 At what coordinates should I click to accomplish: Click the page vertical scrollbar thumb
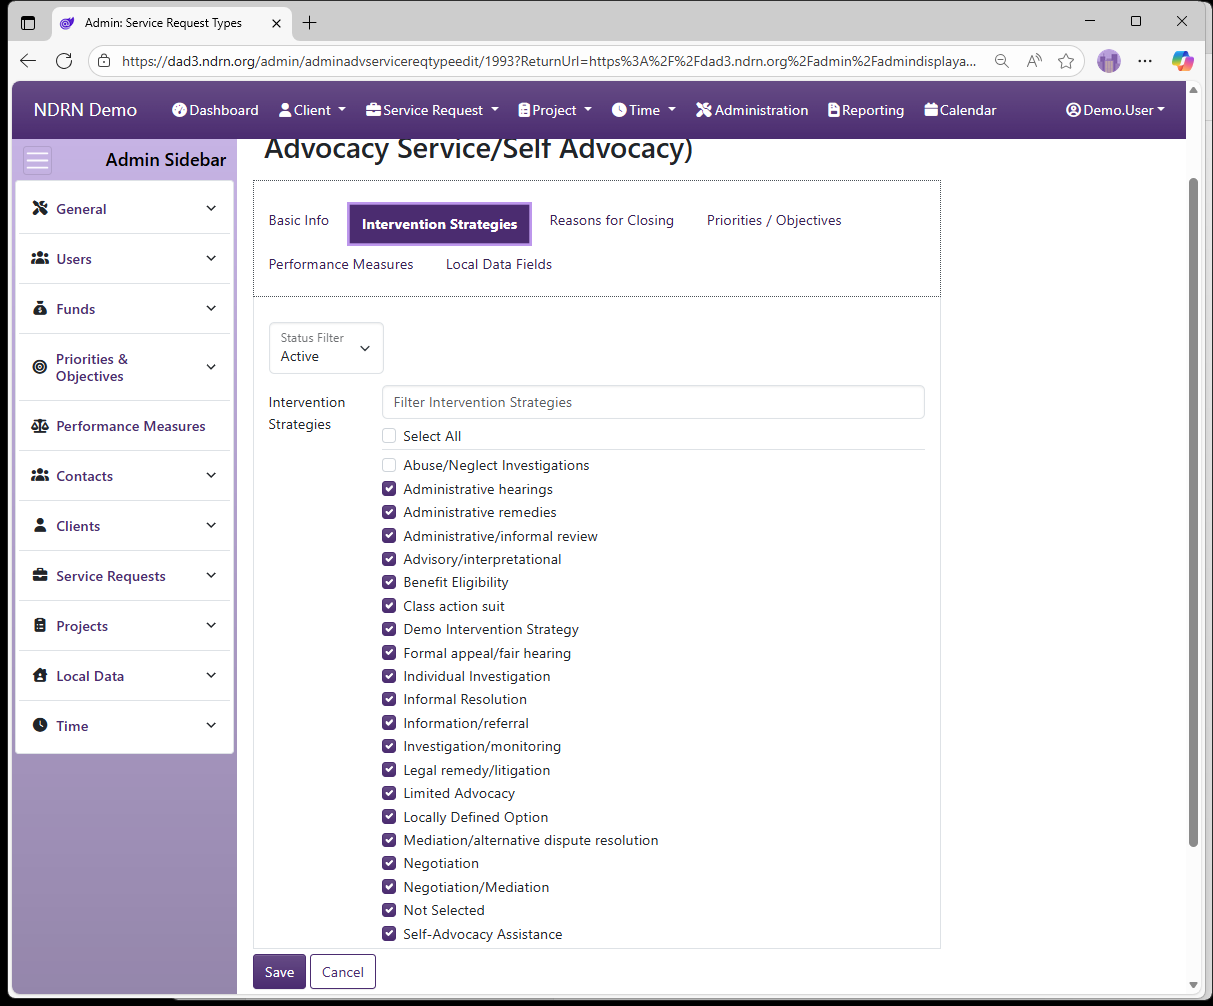coord(1193,512)
